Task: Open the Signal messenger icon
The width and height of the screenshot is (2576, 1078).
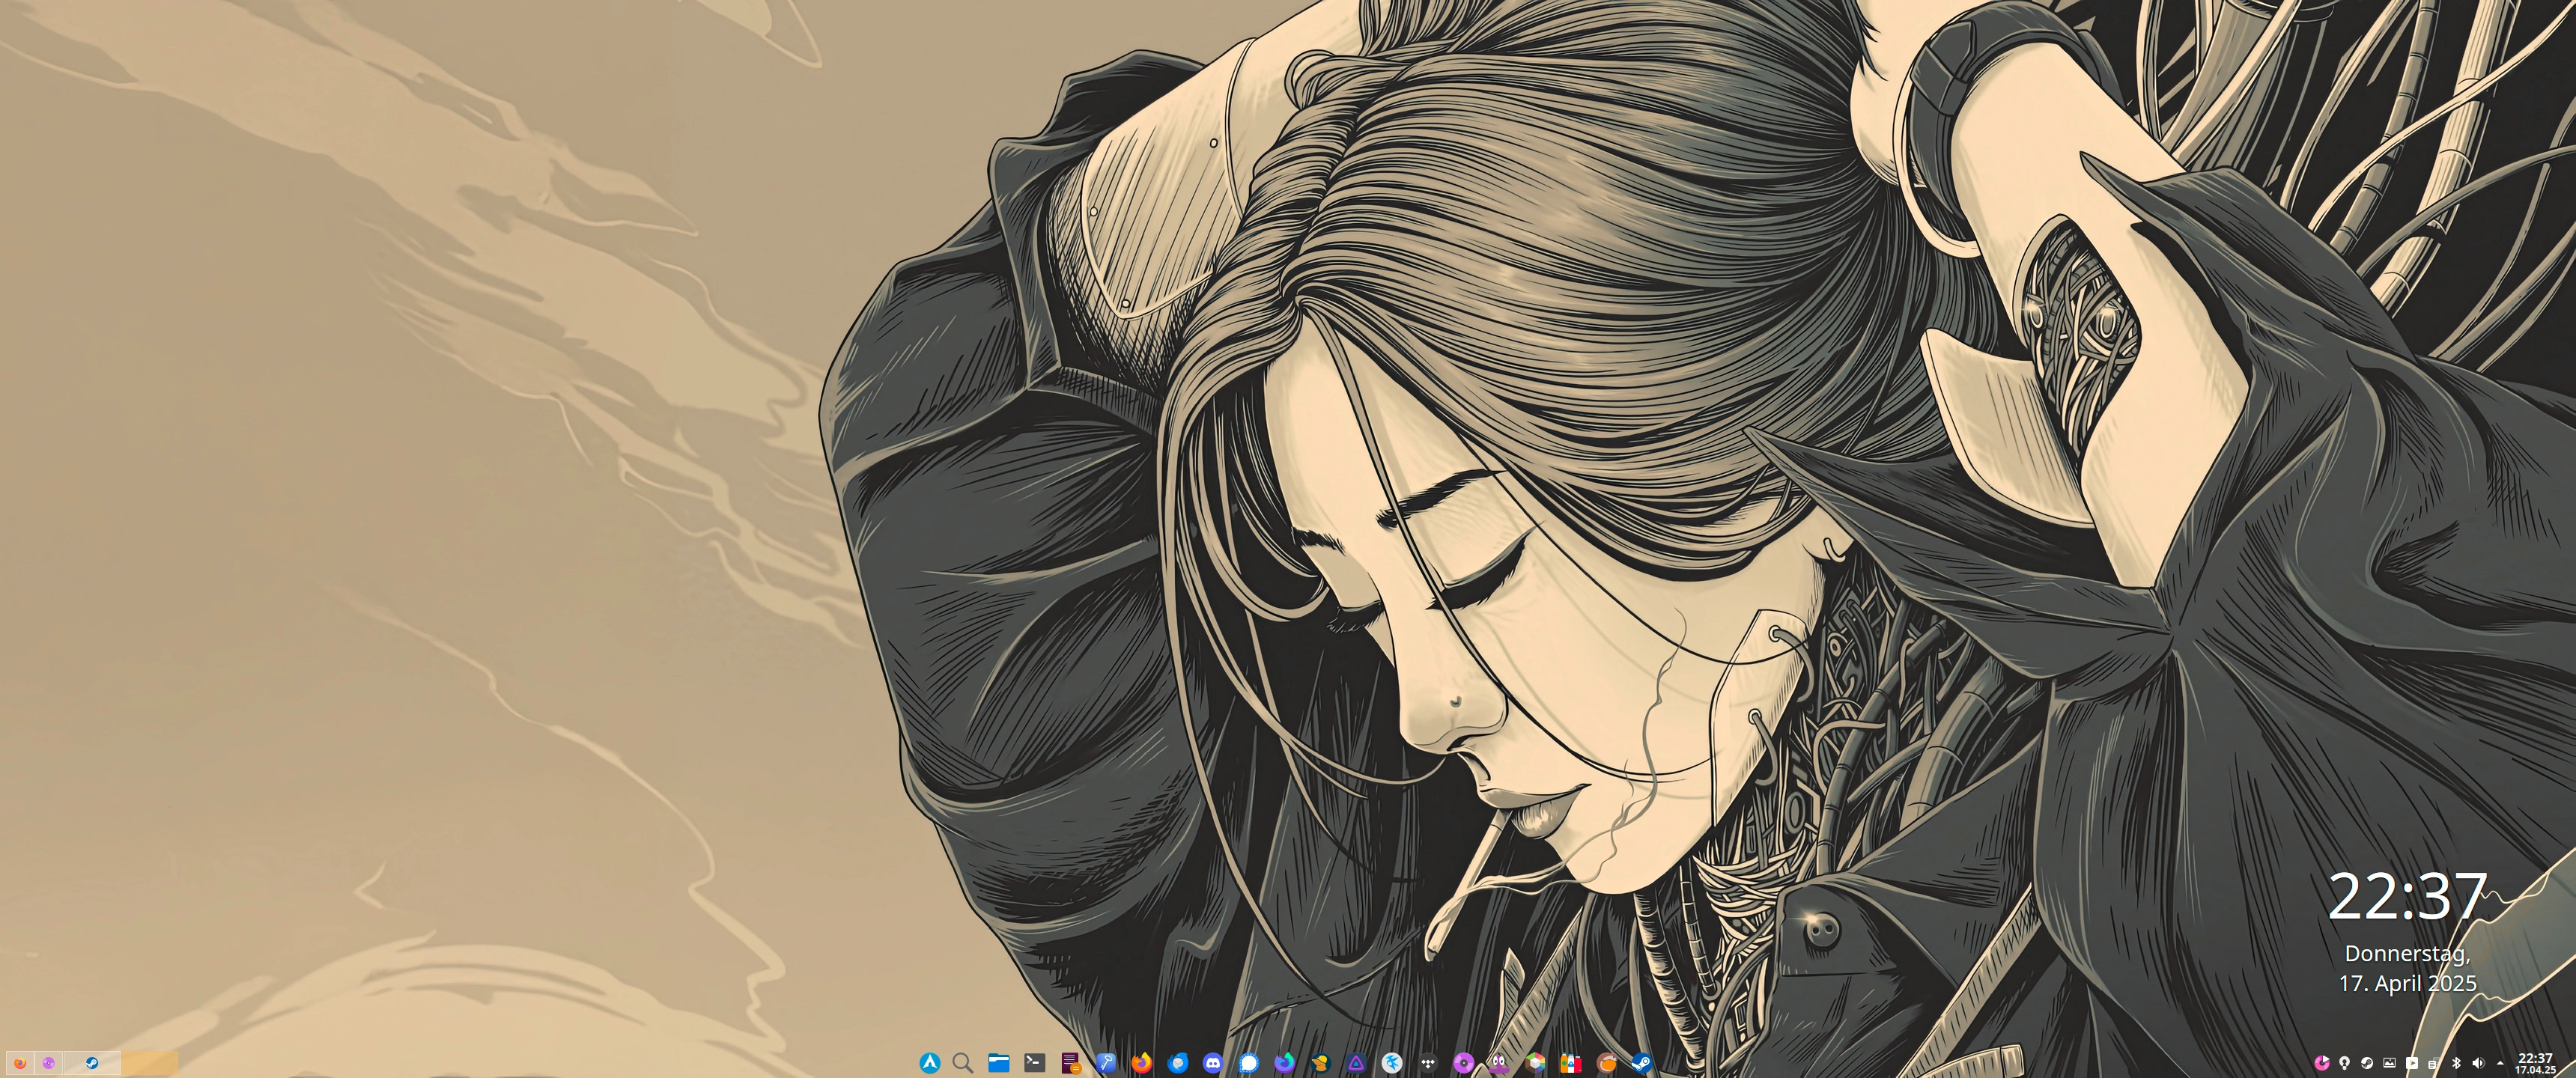Action: click(1249, 1063)
